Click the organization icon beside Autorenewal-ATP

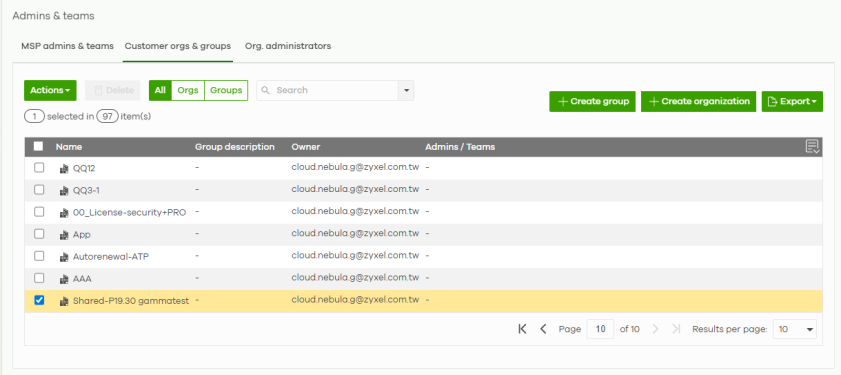tap(64, 257)
